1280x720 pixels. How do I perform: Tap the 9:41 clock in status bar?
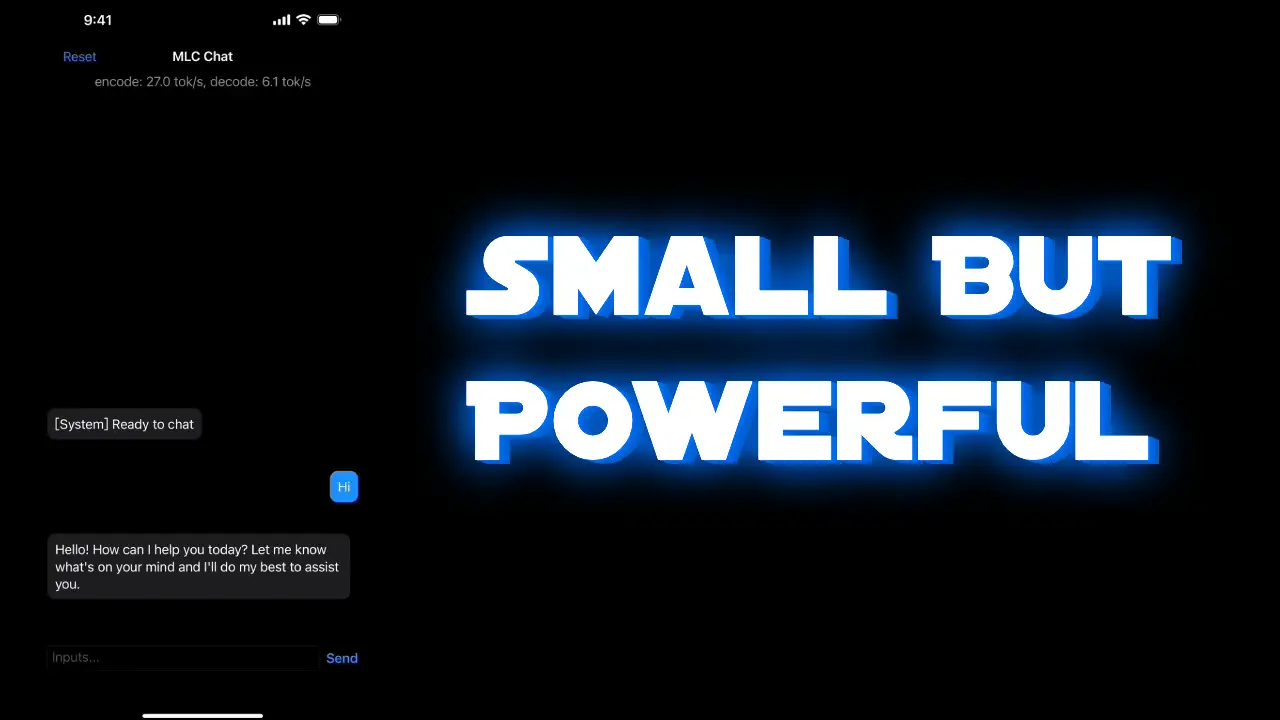(x=98, y=20)
